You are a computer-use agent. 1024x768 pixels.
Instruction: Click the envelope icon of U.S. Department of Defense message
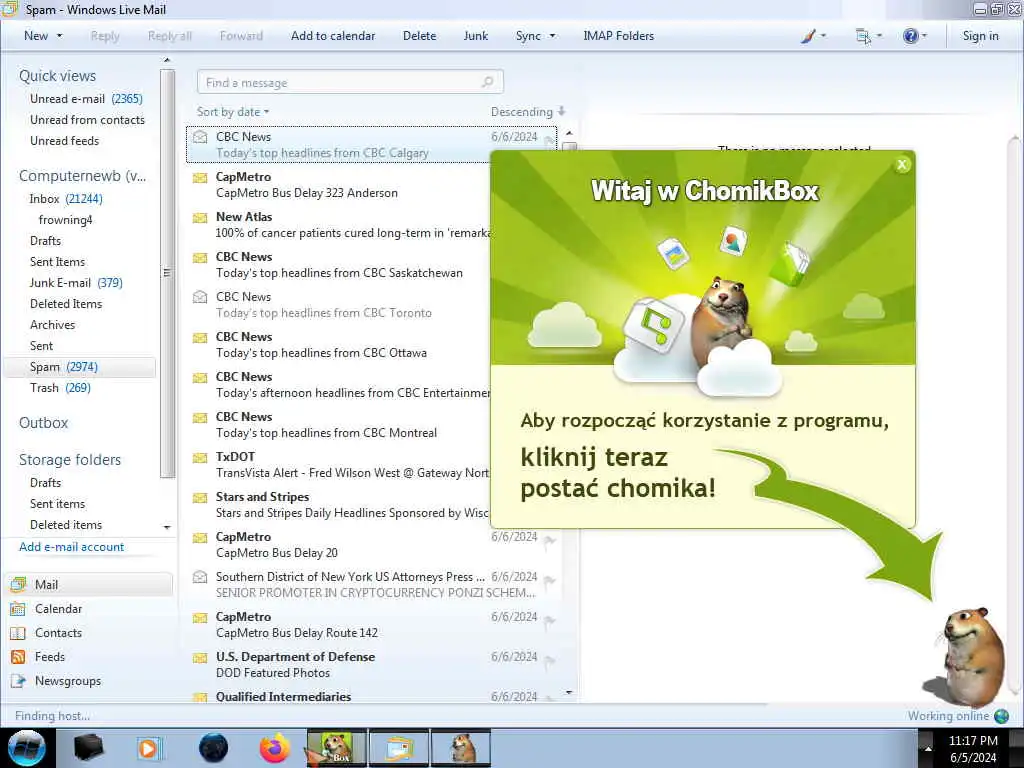click(x=200, y=658)
